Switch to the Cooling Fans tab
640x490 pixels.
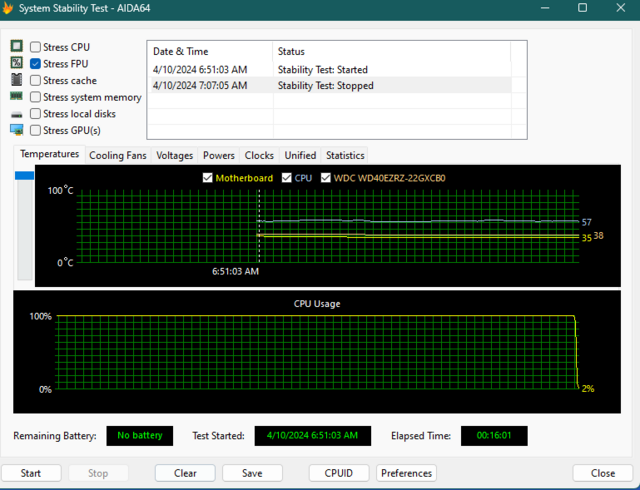click(x=117, y=155)
